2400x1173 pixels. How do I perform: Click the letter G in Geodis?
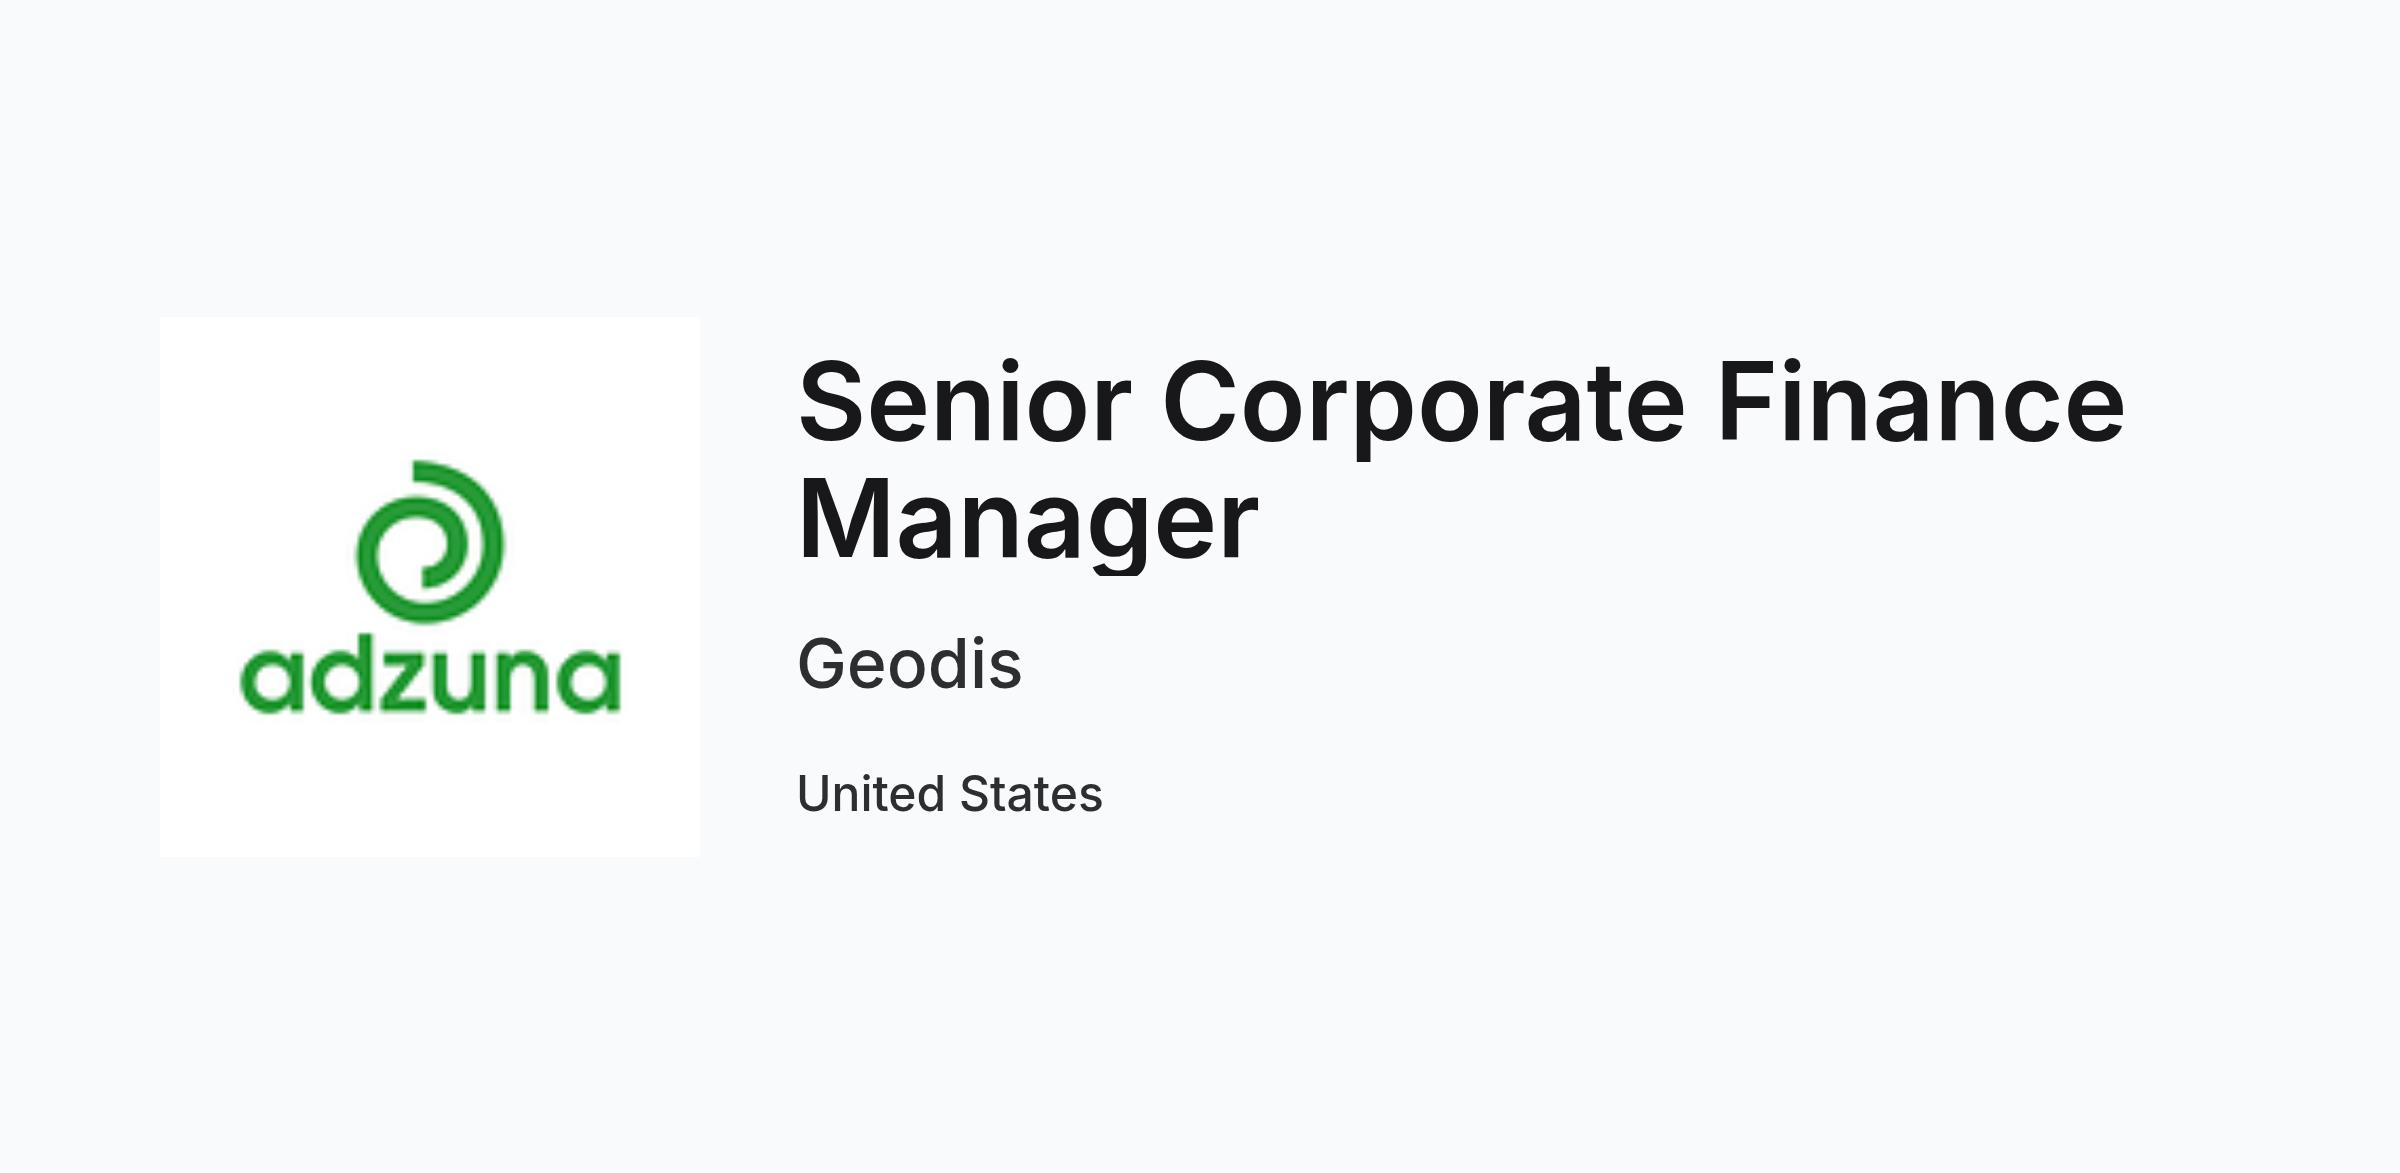[x=822, y=664]
